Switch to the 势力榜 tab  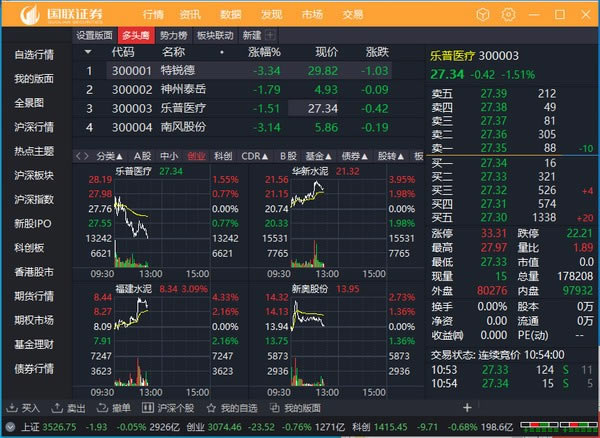pyautogui.click(x=173, y=35)
